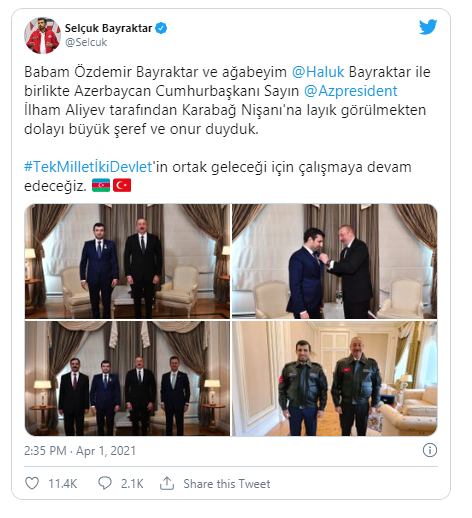
Task: Open top-right medal pinning photo
Action: pos(334,261)
